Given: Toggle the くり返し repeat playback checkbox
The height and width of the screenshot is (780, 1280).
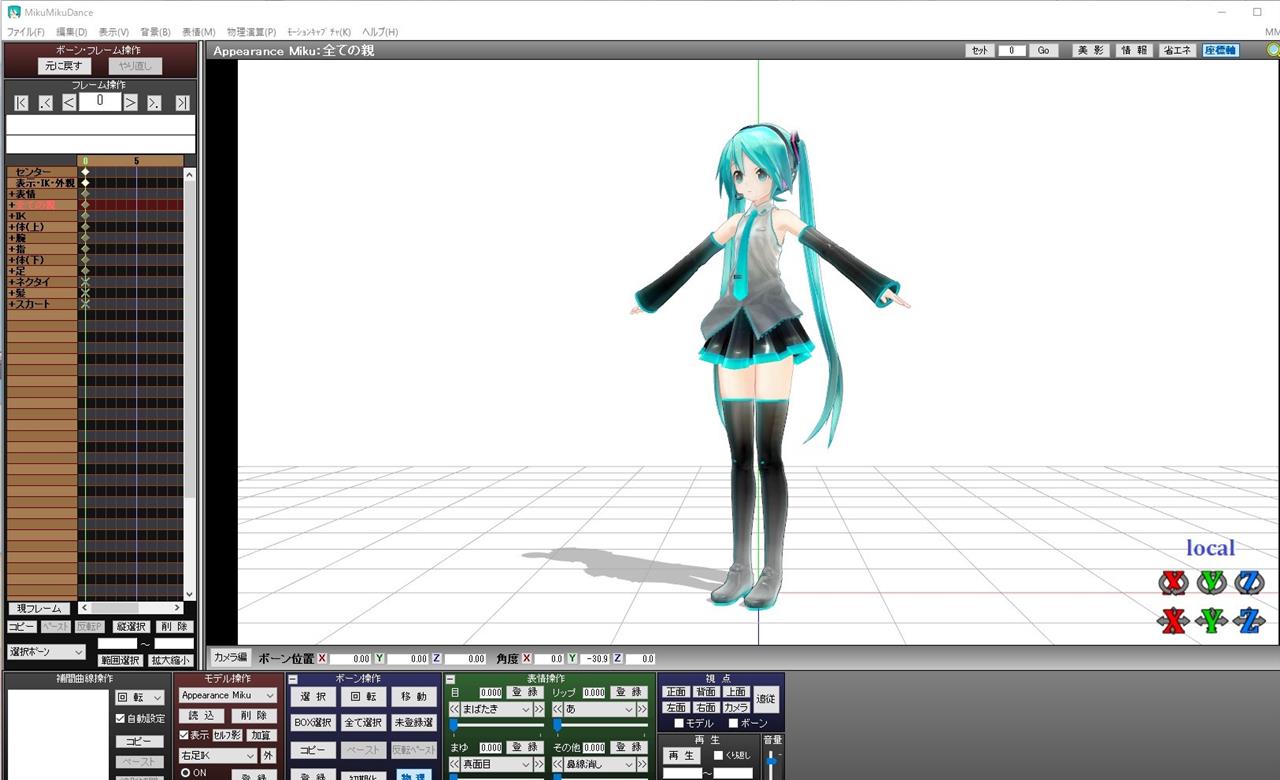Looking at the screenshot, I should pyautogui.click(x=718, y=755).
